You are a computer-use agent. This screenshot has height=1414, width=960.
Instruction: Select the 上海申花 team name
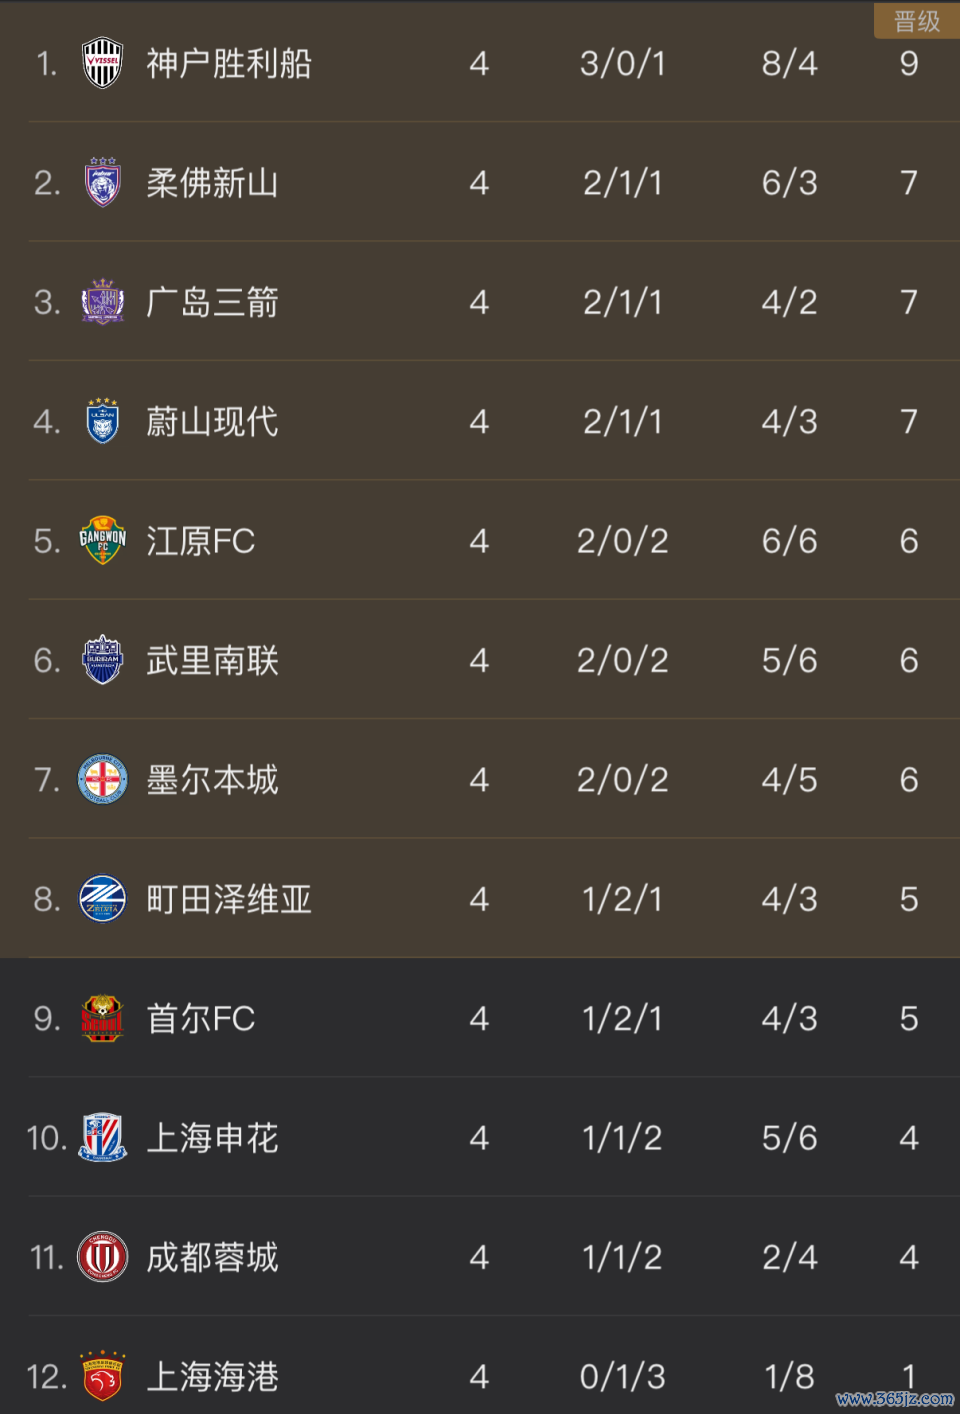tap(212, 1138)
